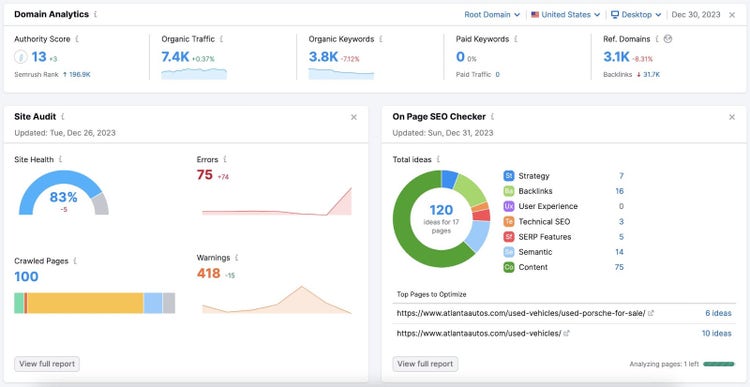The height and width of the screenshot is (387, 750).
Task: Click the Backlinks ideas count 16
Action: click(619, 191)
